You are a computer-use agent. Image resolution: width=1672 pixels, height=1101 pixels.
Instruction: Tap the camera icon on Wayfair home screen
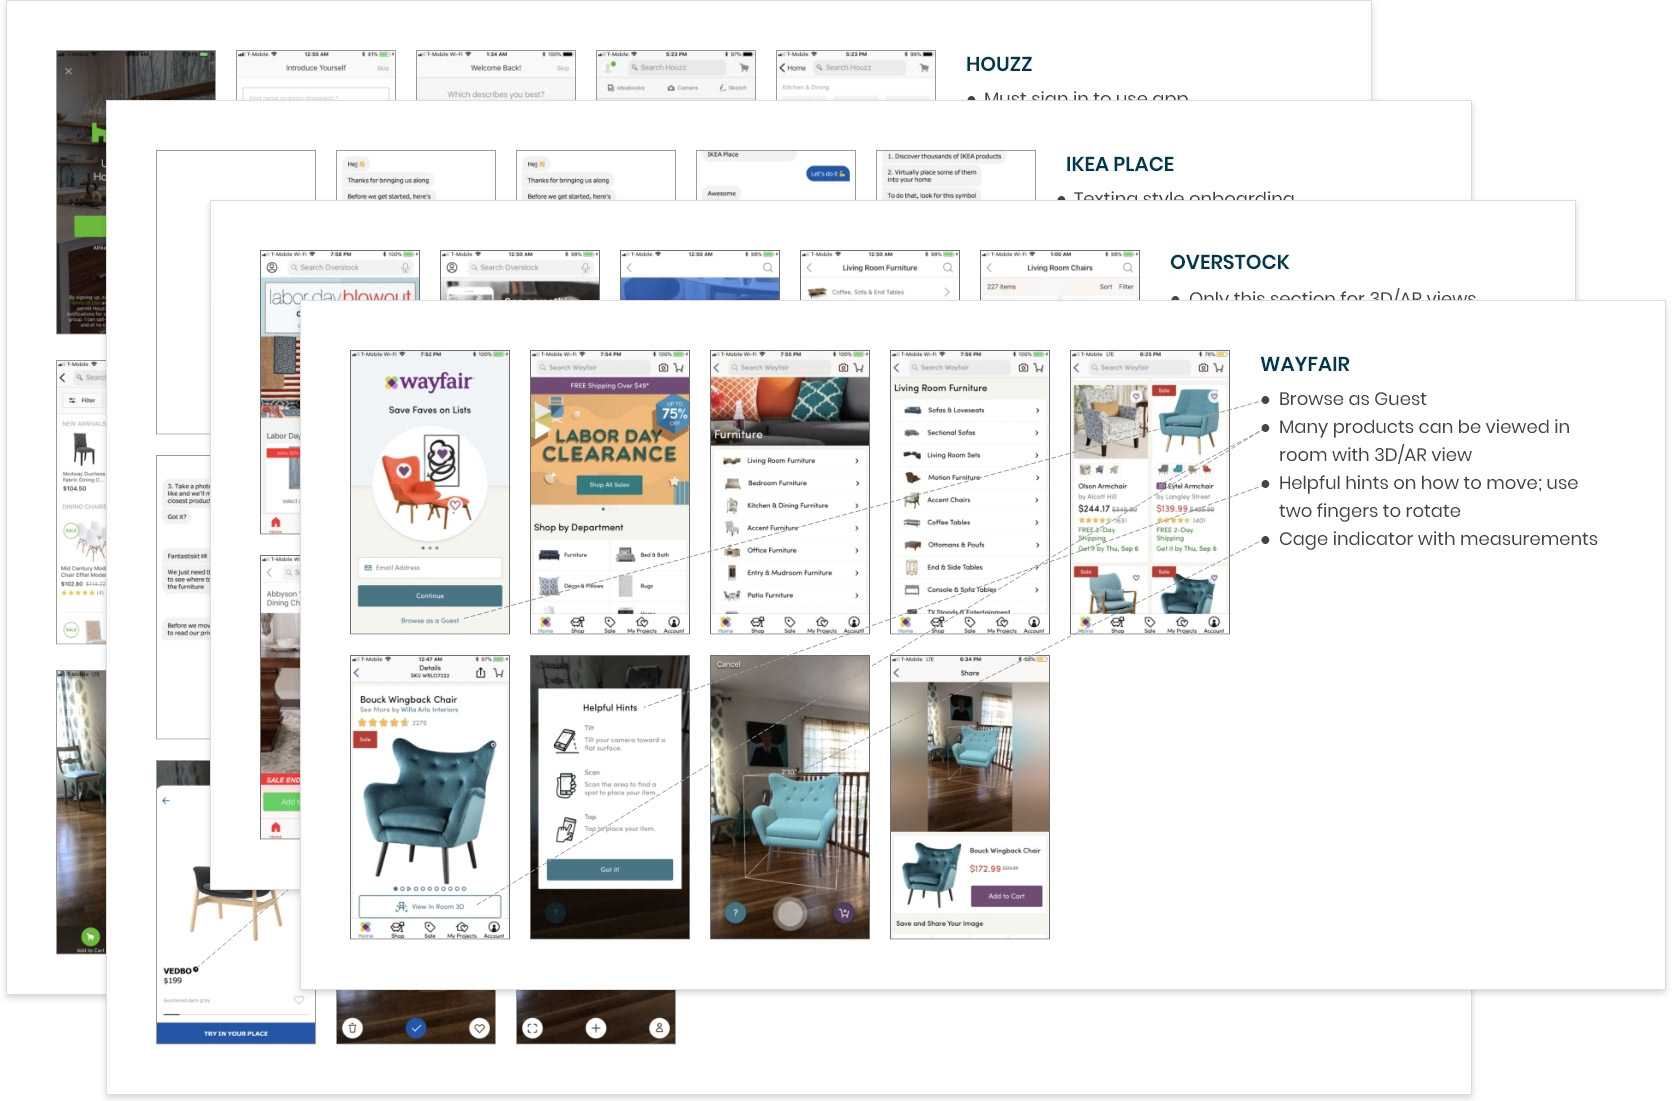point(663,368)
